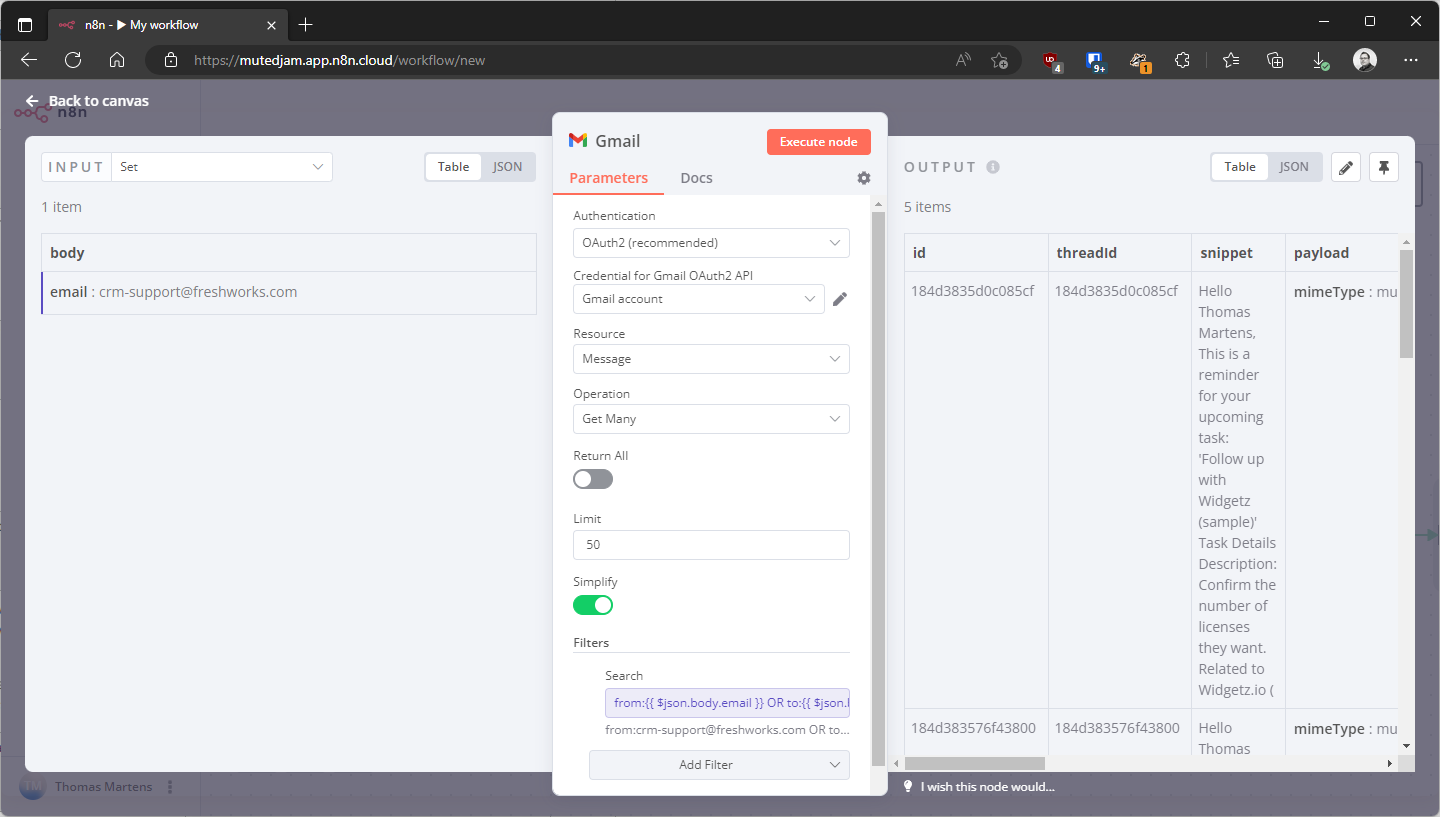Disable the Simplify switch
The image size is (1440, 817).
pyautogui.click(x=593, y=605)
